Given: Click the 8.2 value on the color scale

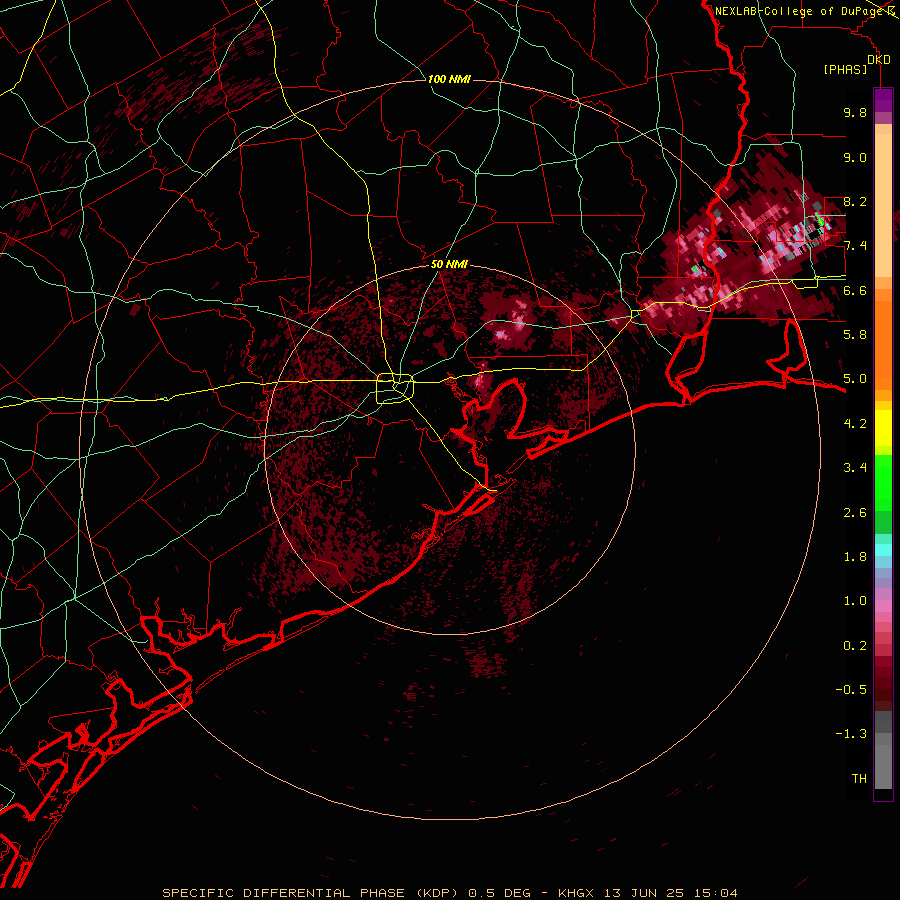Looking at the screenshot, I should (x=855, y=201).
